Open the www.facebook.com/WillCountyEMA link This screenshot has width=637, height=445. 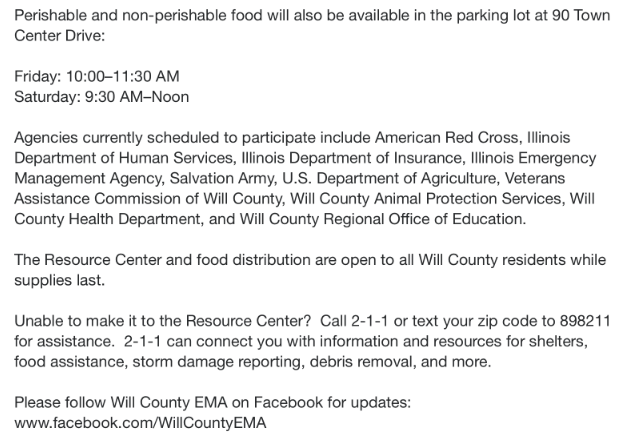click(140, 423)
